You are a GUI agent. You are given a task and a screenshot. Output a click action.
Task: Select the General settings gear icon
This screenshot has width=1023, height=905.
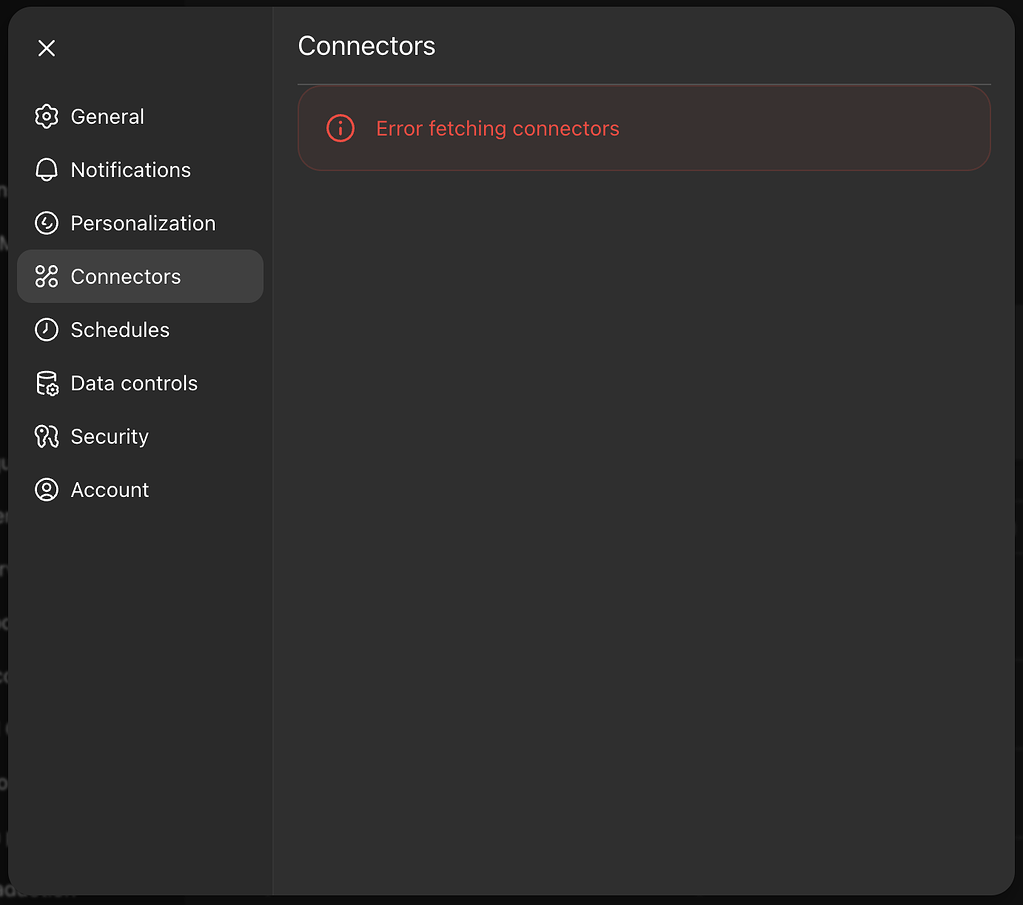[x=46, y=116]
